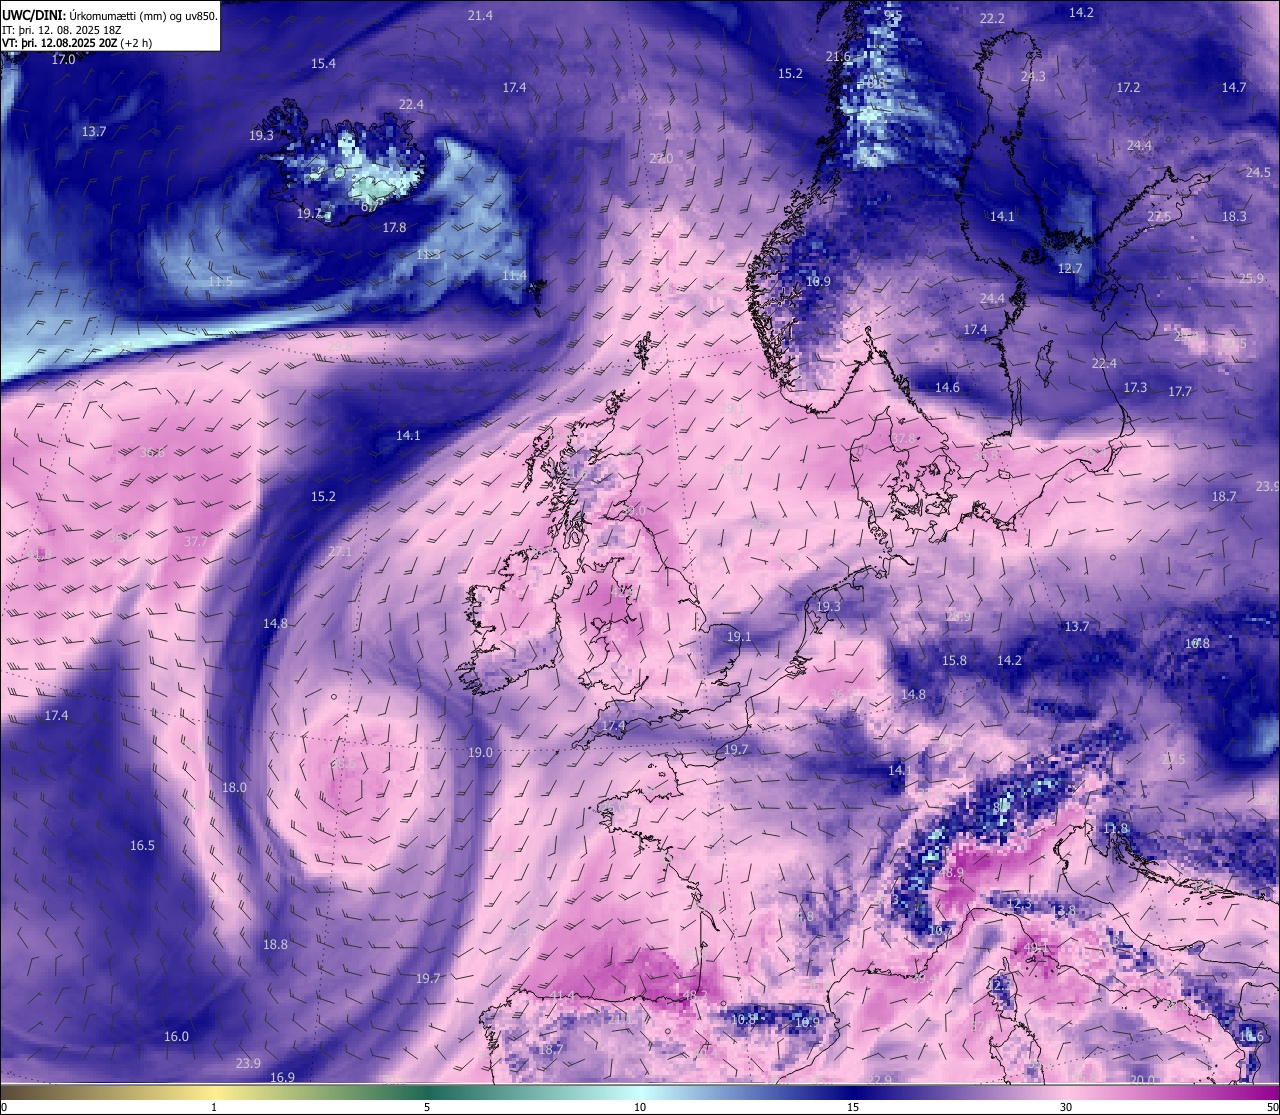Click the 'VT: þri. 12.08.2025 20Z' valid time line
The image size is (1280, 1115).
point(59,43)
